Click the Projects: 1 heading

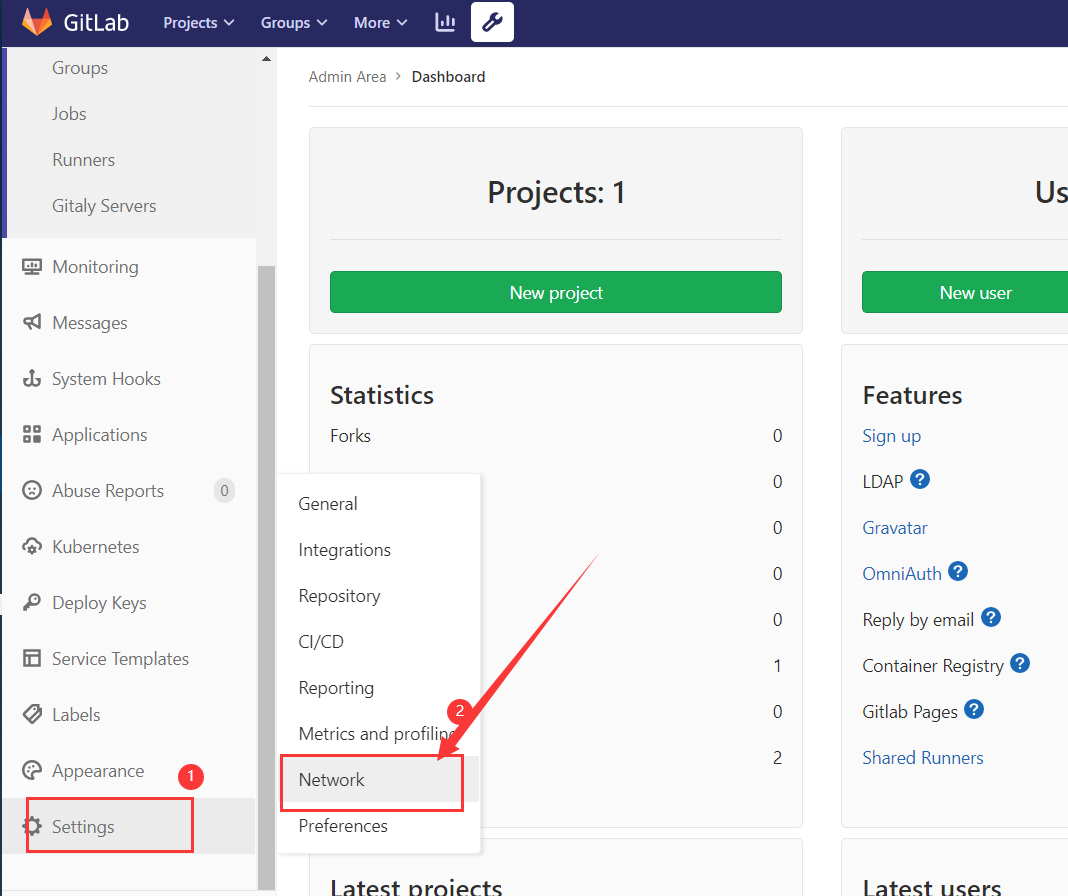tap(556, 192)
